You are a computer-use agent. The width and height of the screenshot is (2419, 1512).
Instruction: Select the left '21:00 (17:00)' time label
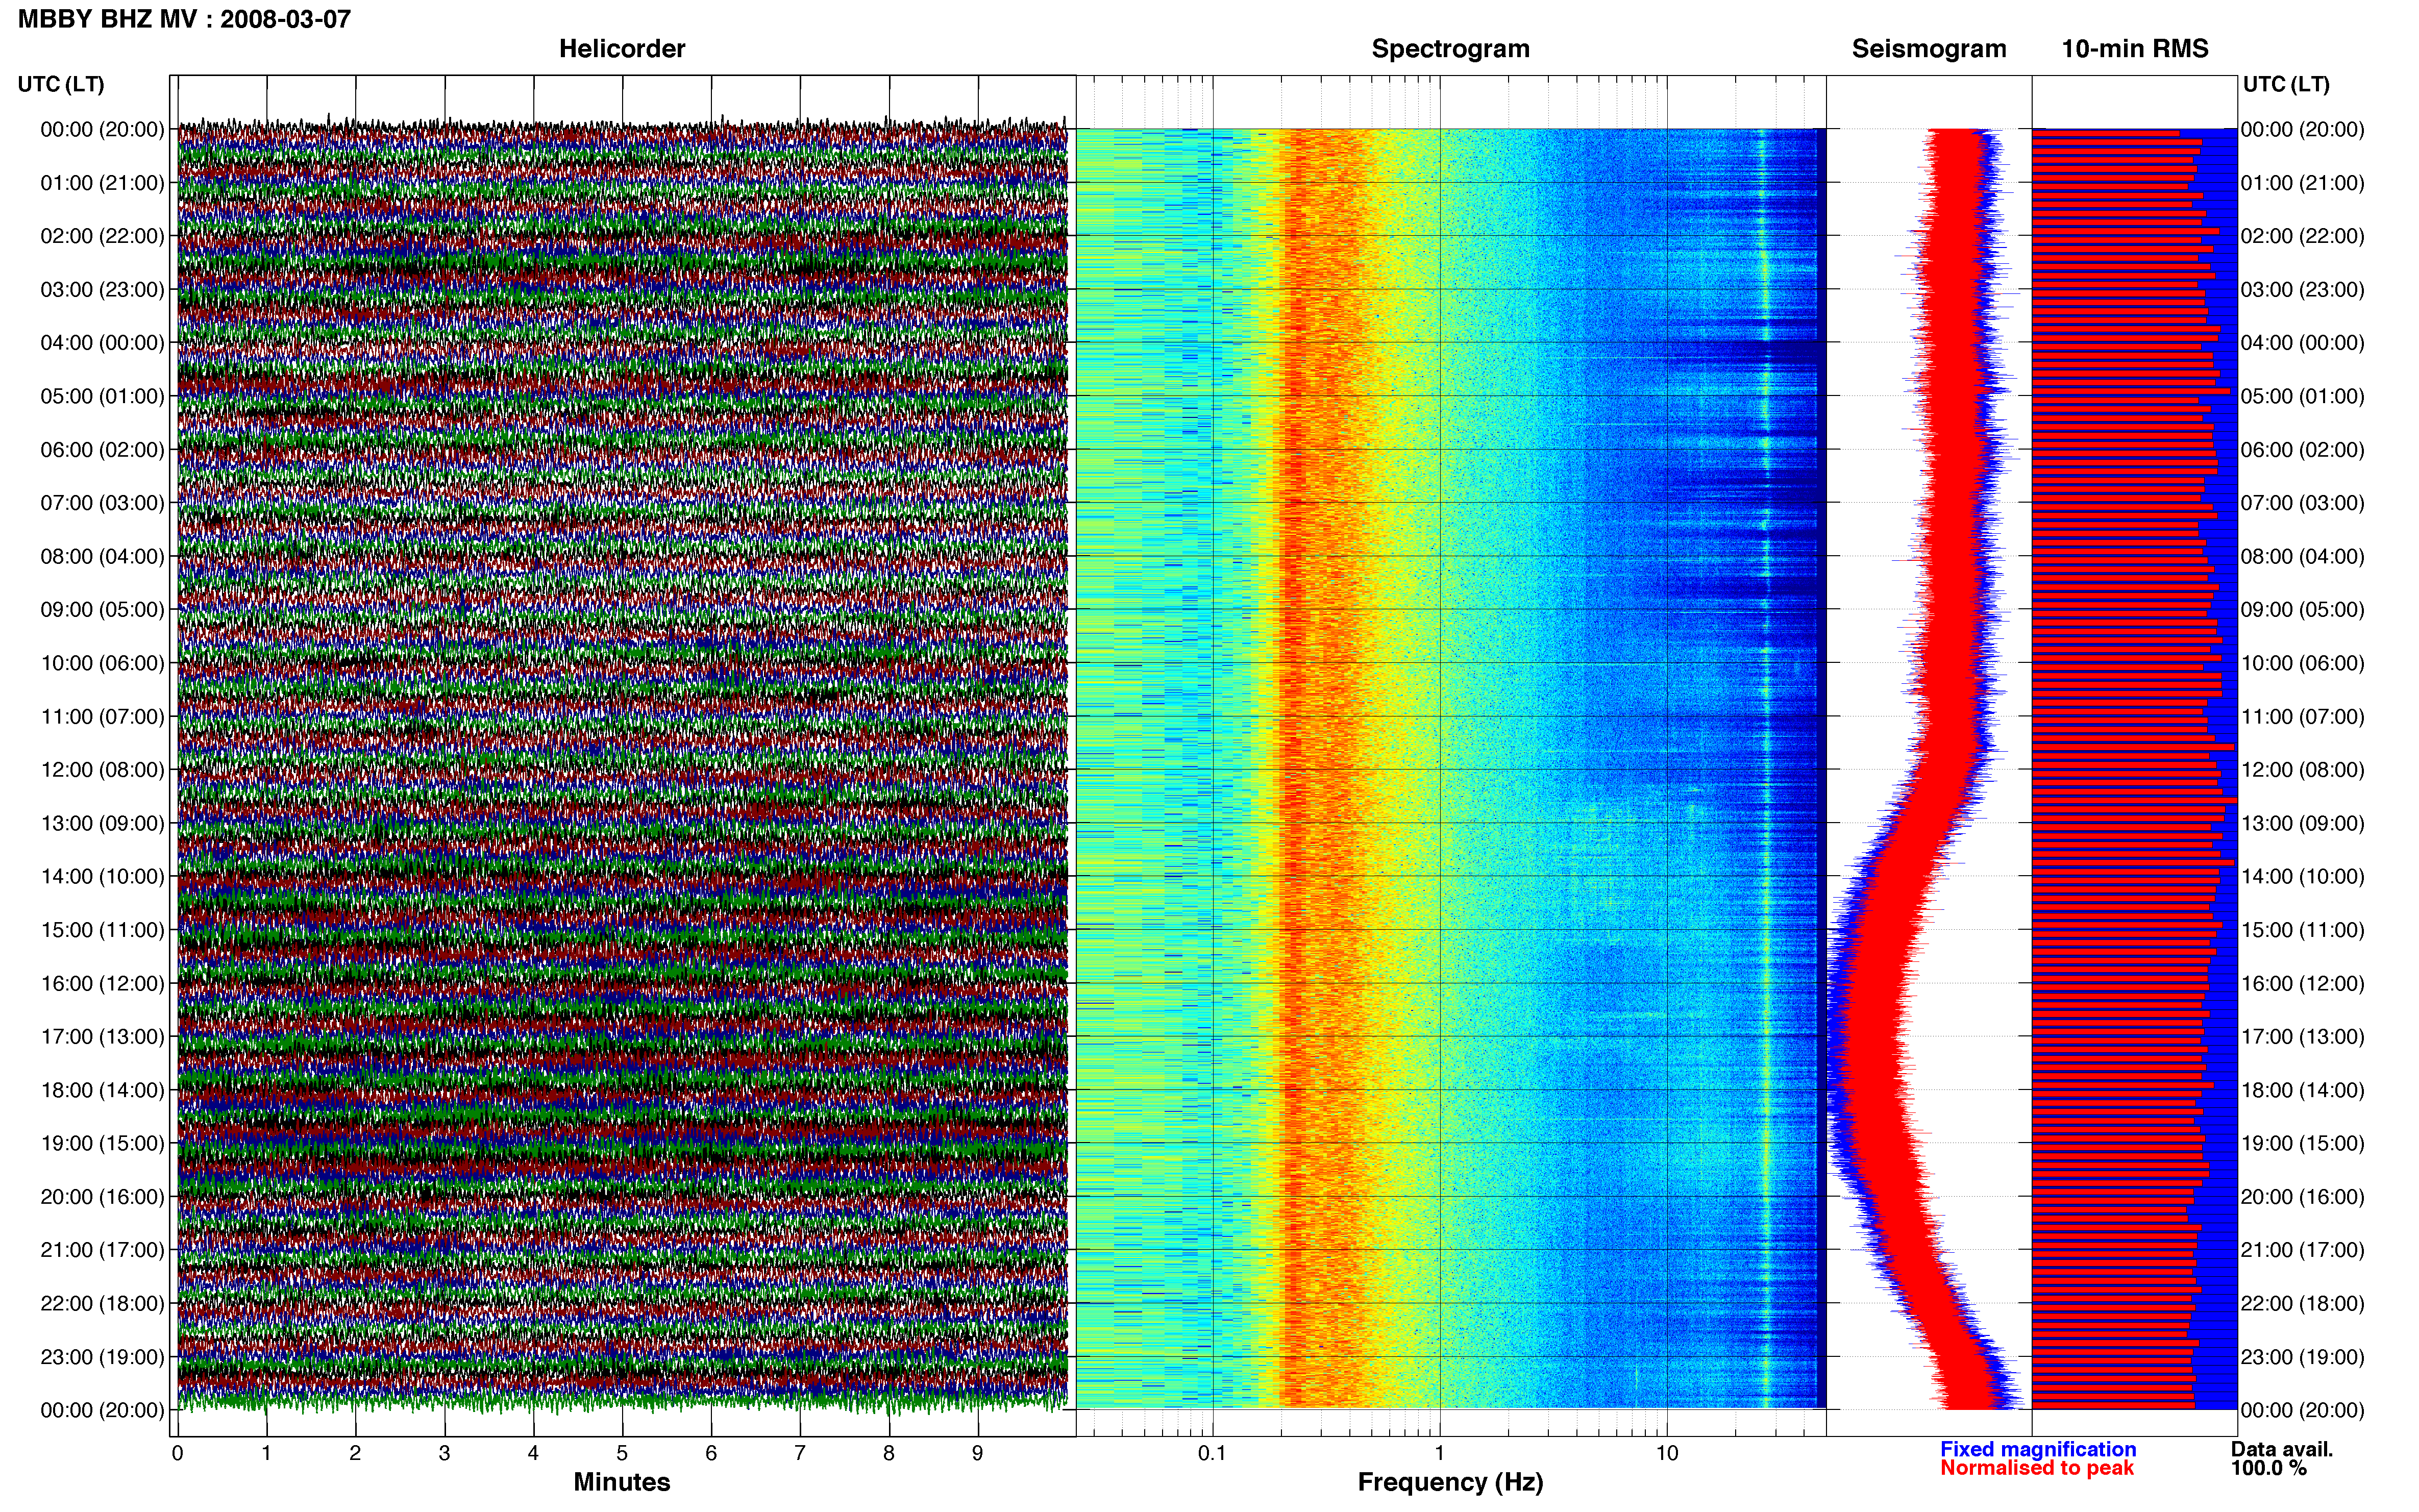[x=102, y=1250]
